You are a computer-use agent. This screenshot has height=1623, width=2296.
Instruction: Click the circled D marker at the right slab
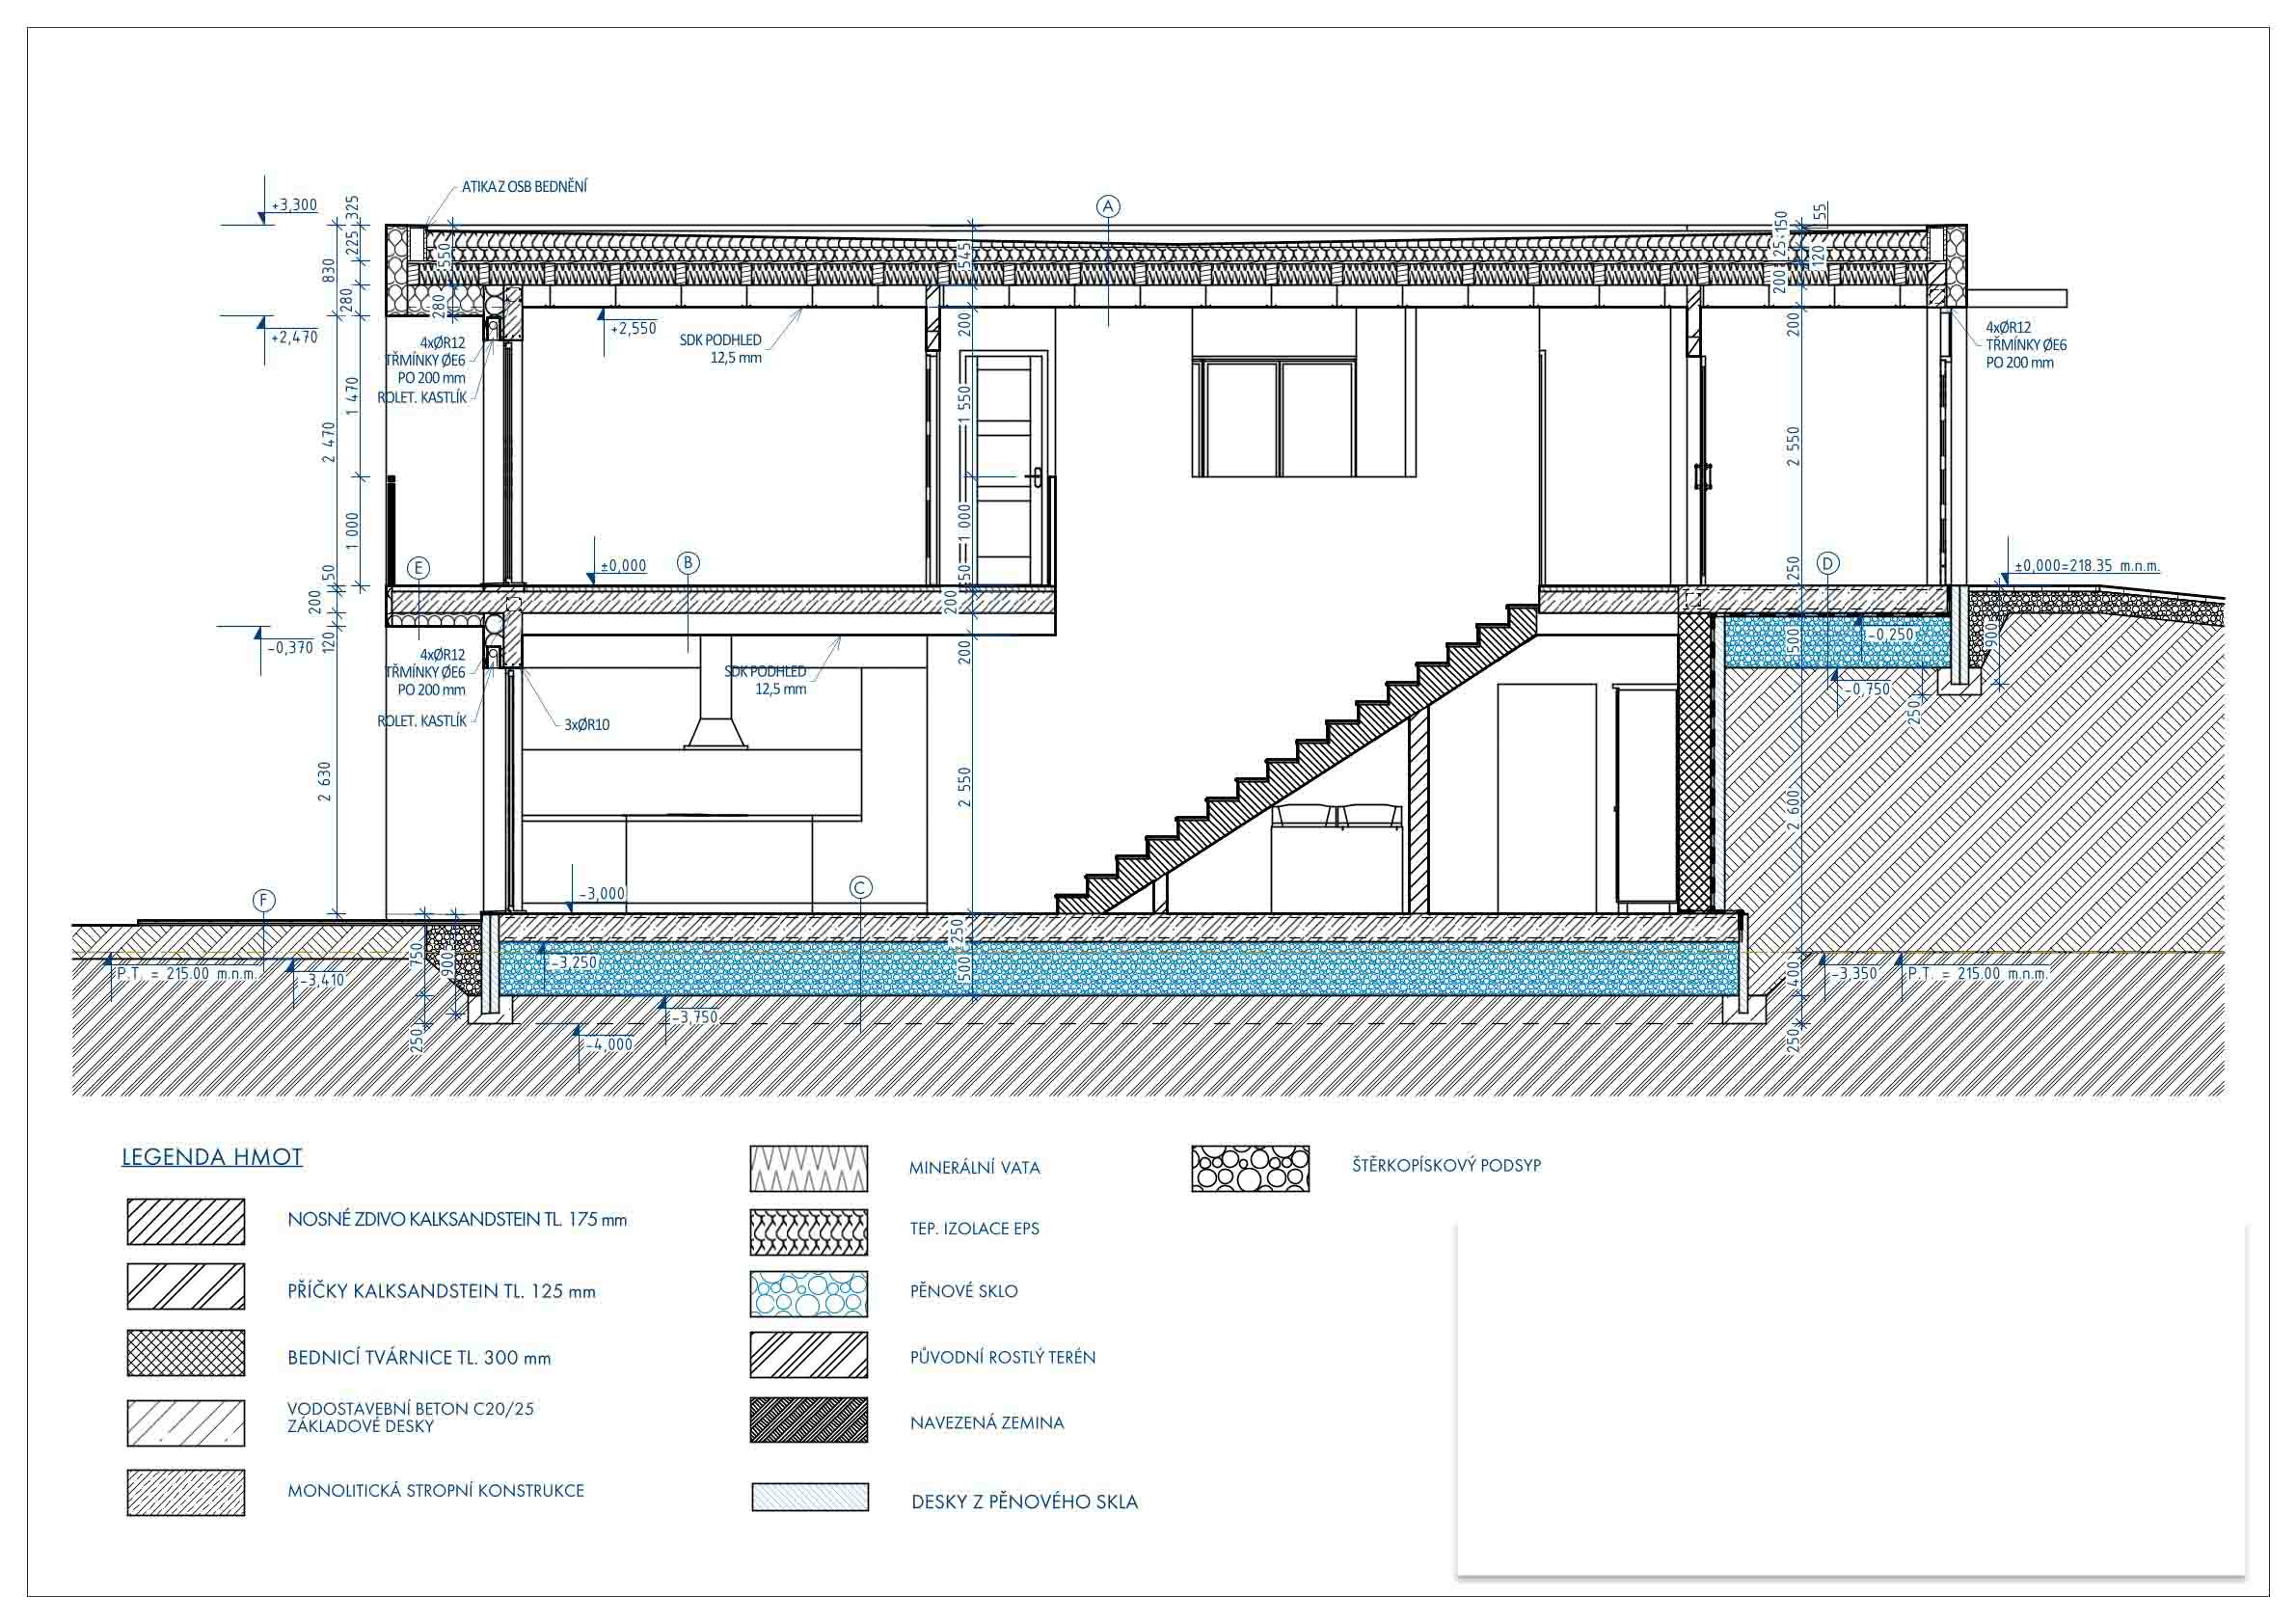point(1827,563)
